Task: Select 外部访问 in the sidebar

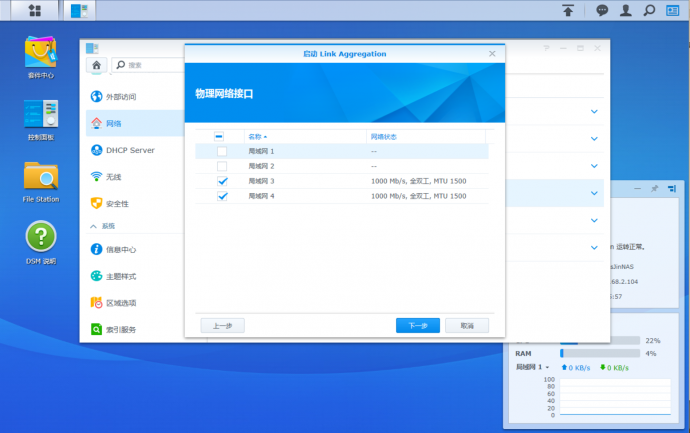Action: (x=120, y=97)
